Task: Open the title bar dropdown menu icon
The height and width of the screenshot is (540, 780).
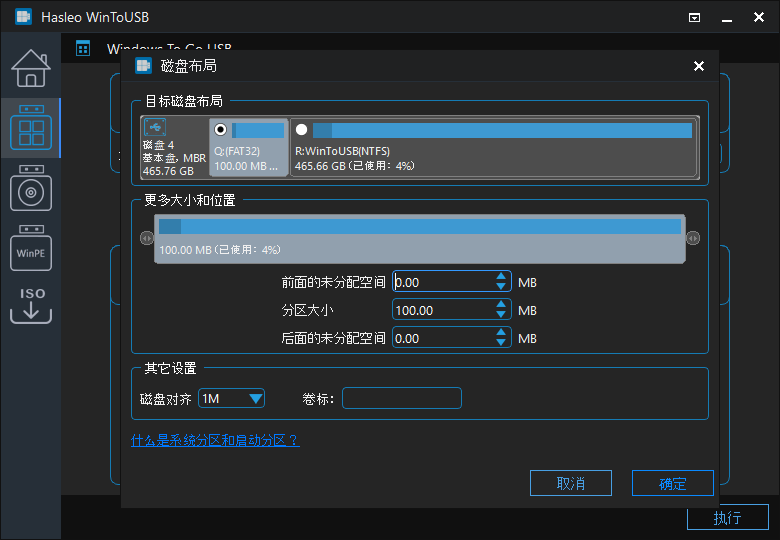Action: (x=694, y=18)
